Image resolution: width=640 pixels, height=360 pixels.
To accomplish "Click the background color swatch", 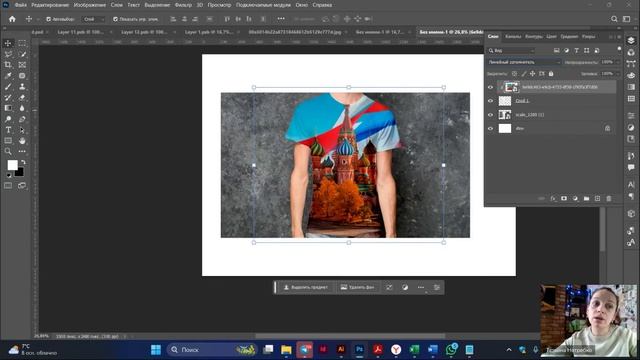I will coord(19,173).
